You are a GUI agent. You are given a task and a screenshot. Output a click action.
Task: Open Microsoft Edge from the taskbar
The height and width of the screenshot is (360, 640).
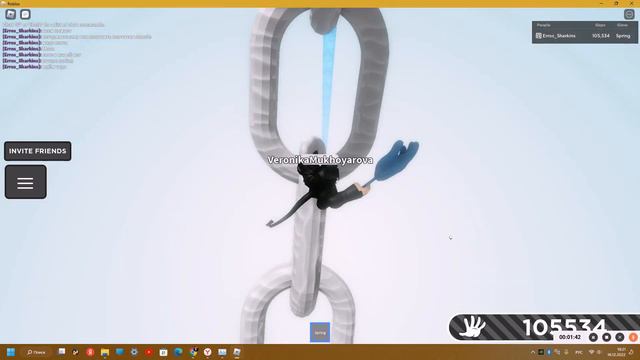coord(178,352)
